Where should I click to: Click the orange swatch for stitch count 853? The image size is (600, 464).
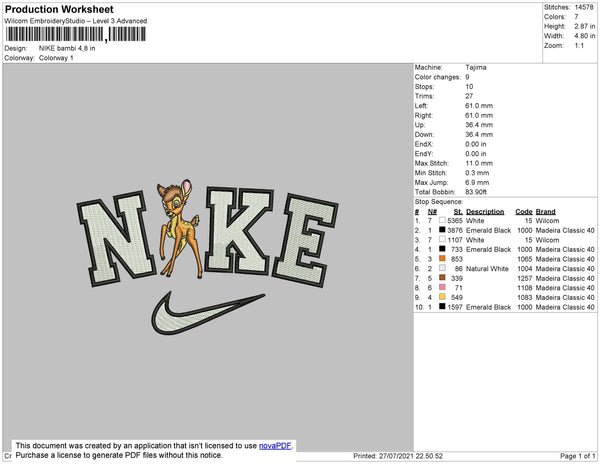tap(442, 259)
